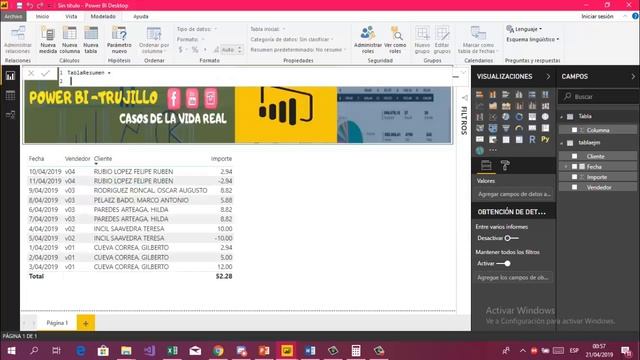Click the YouTube icon in the banner
This screenshot has width=640, height=360.
point(192,98)
